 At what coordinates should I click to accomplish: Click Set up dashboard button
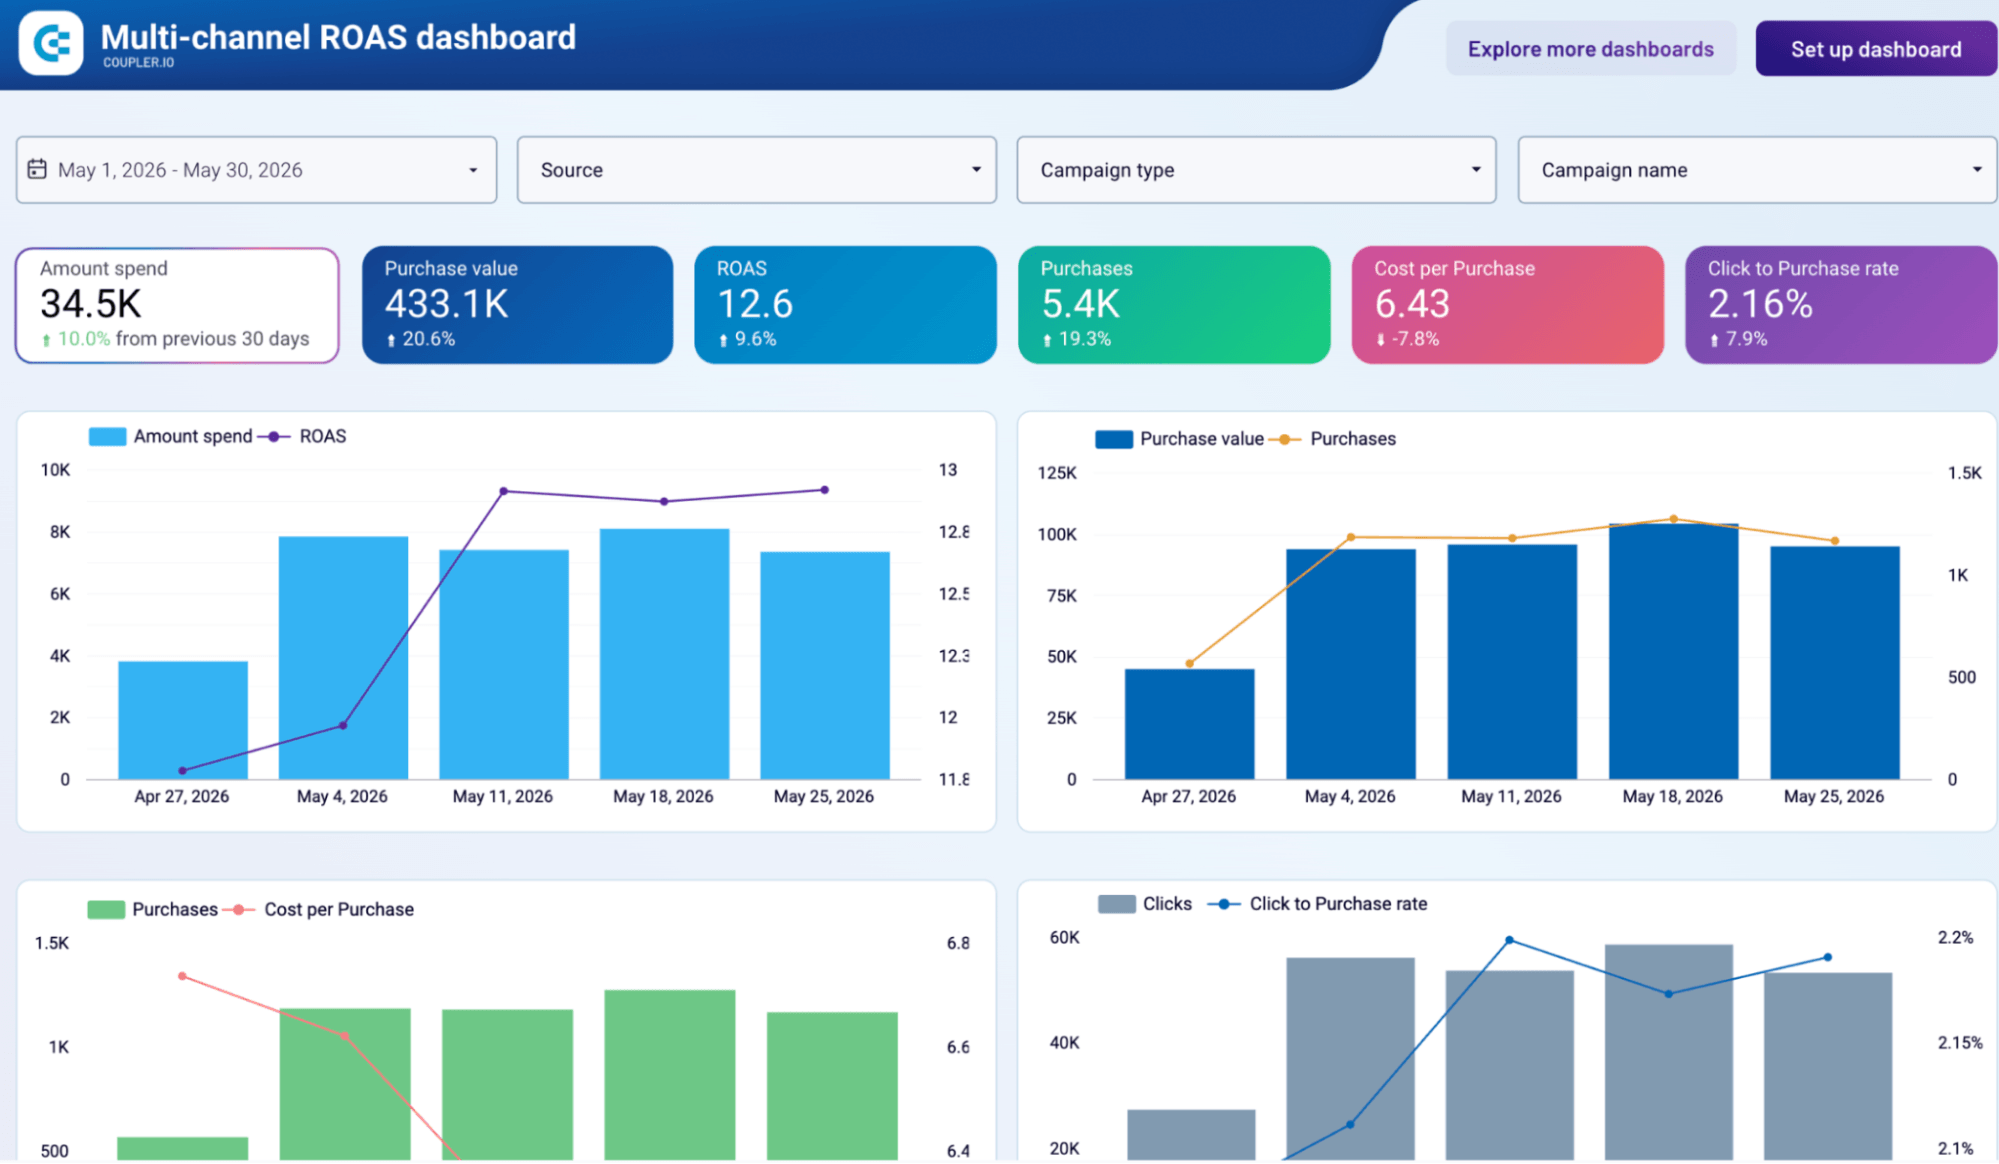click(1876, 49)
